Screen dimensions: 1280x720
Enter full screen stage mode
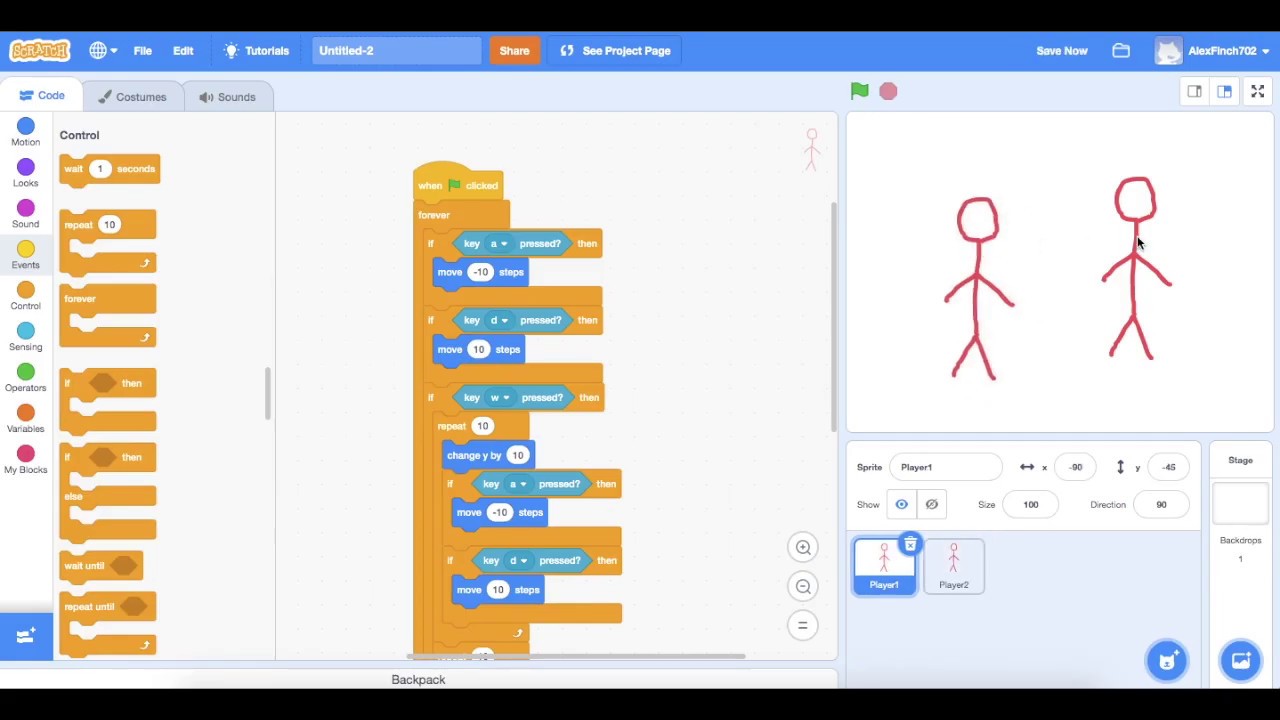1258,91
